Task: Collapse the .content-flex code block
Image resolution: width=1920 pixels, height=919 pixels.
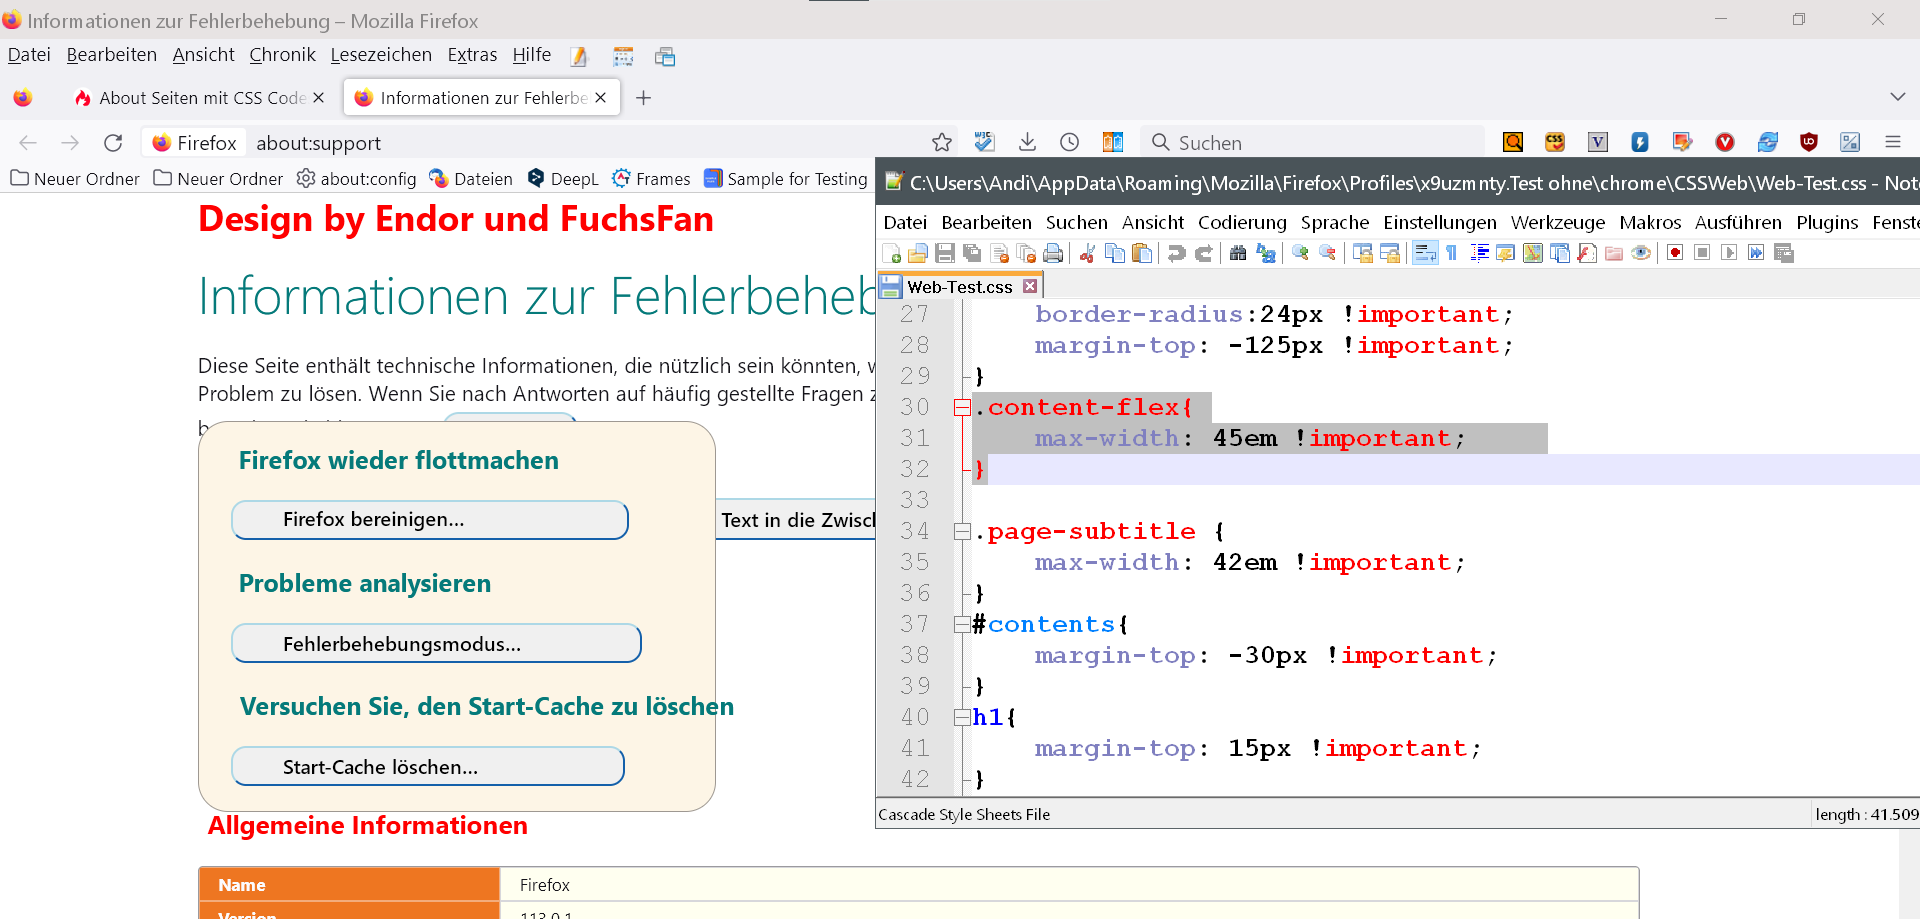Action: click(x=962, y=407)
